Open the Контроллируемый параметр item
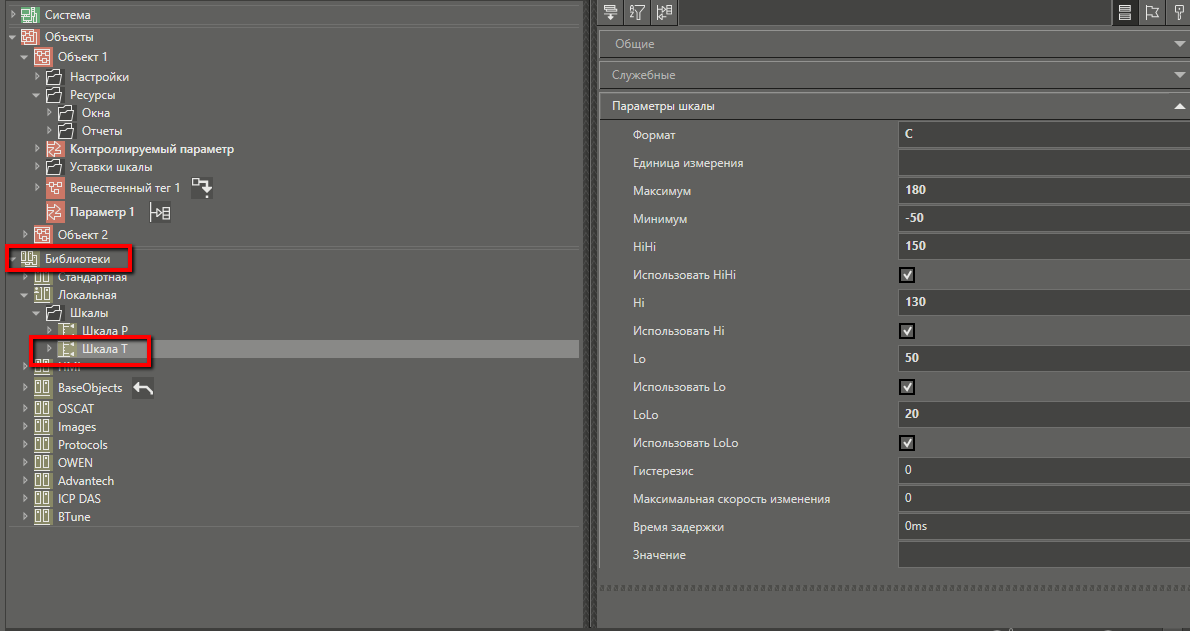1190x631 pixels. pyautogui.click(x=151, y=149)
